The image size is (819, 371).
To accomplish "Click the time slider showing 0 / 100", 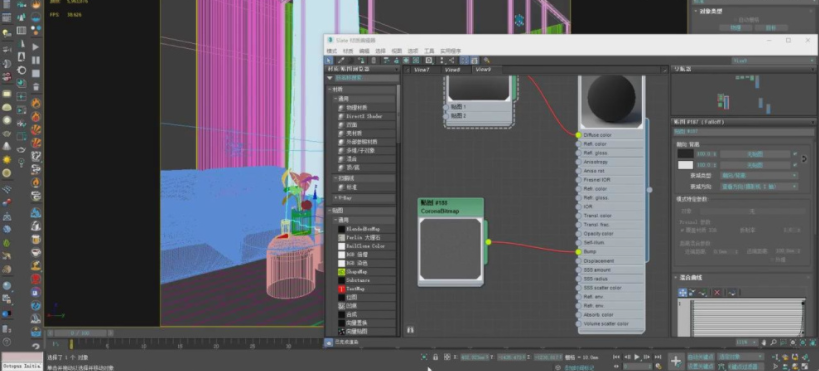I will click(x=81, y=333).
